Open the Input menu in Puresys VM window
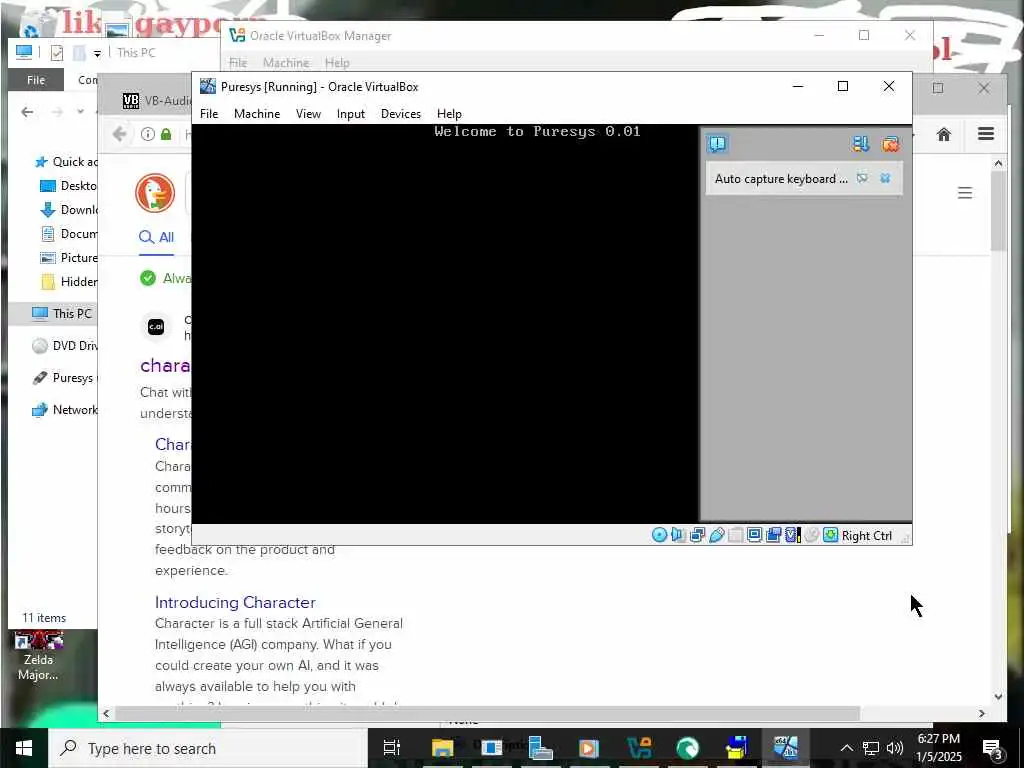The width and height of the screenshot is (1024, 768). (351, 114)
